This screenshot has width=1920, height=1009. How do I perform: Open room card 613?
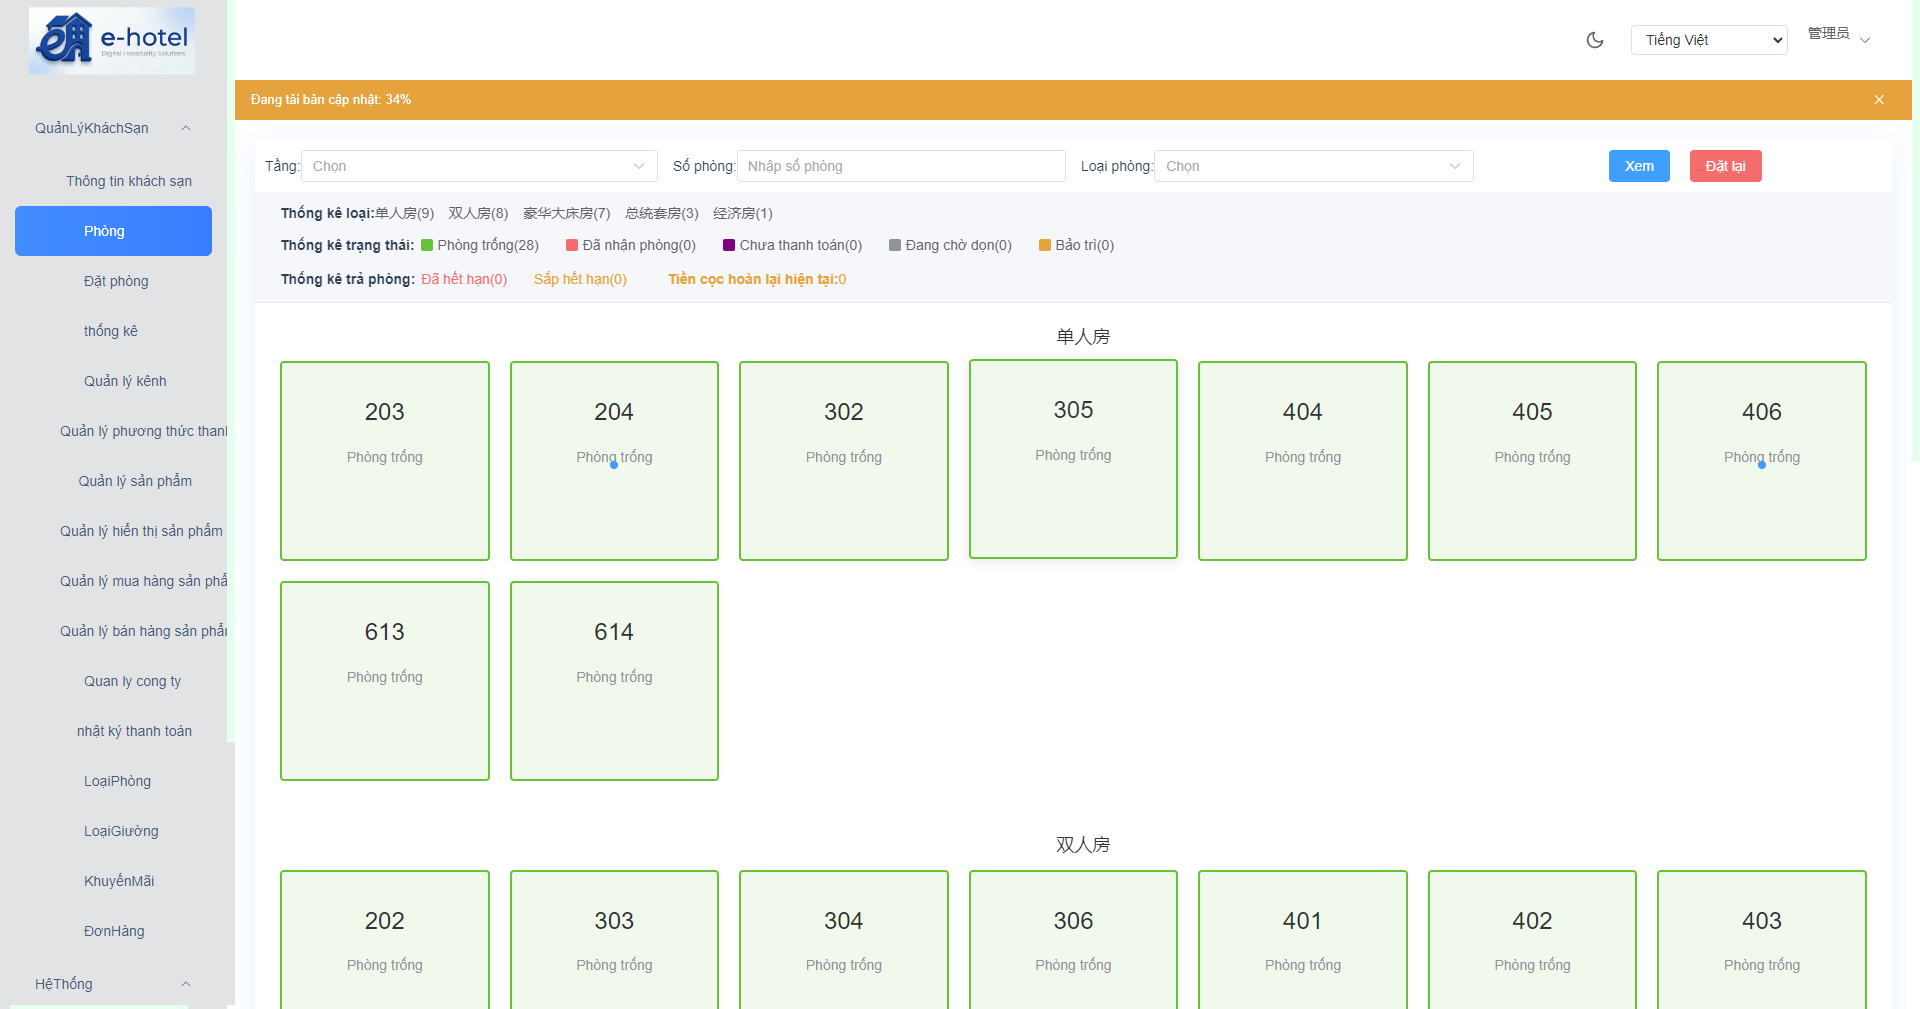point(385,681)
